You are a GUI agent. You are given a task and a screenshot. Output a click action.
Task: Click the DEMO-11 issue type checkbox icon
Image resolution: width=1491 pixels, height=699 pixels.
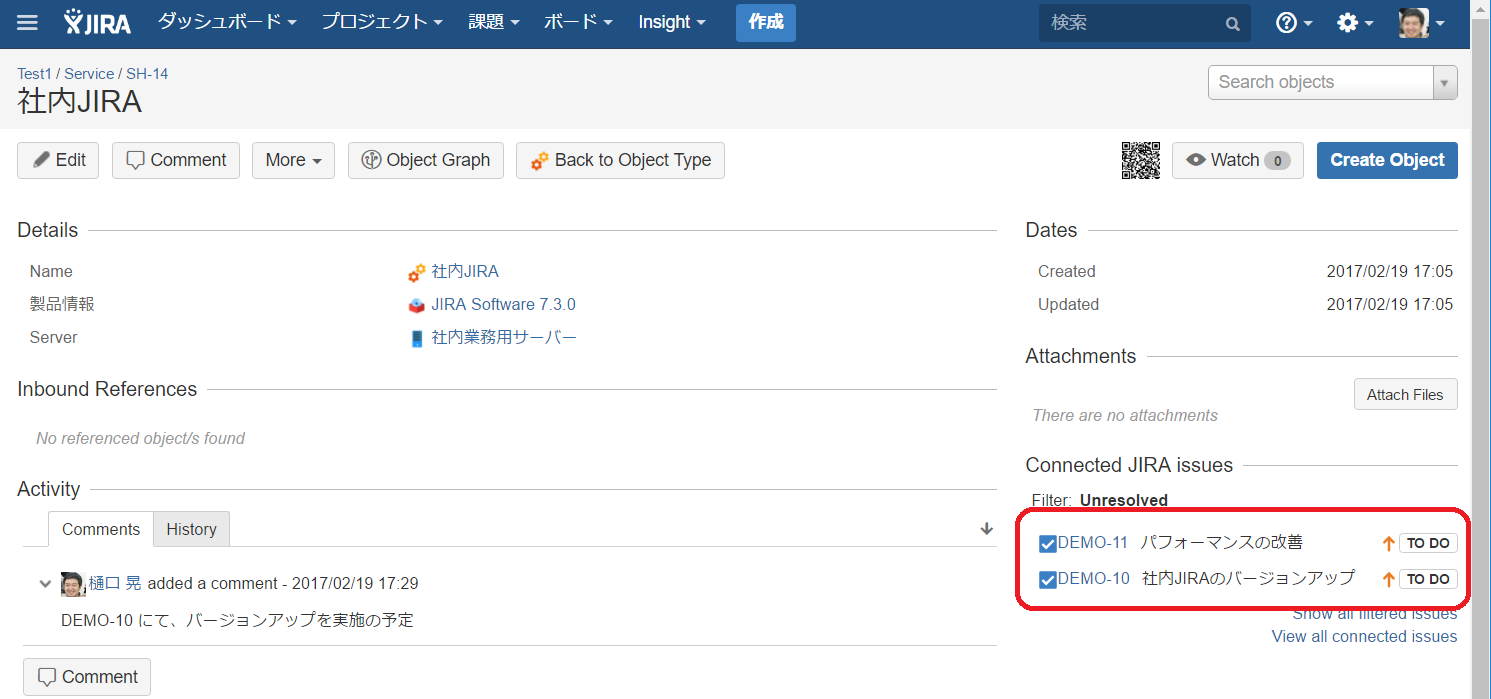click(1048, 544)
